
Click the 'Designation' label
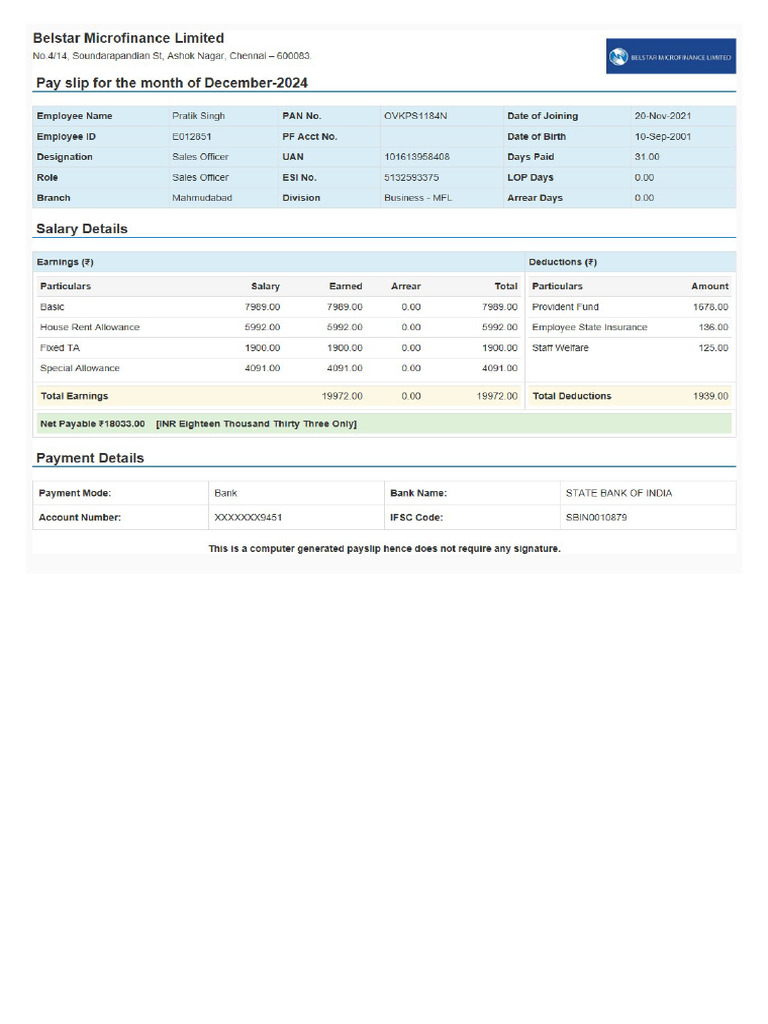point(65,157)
